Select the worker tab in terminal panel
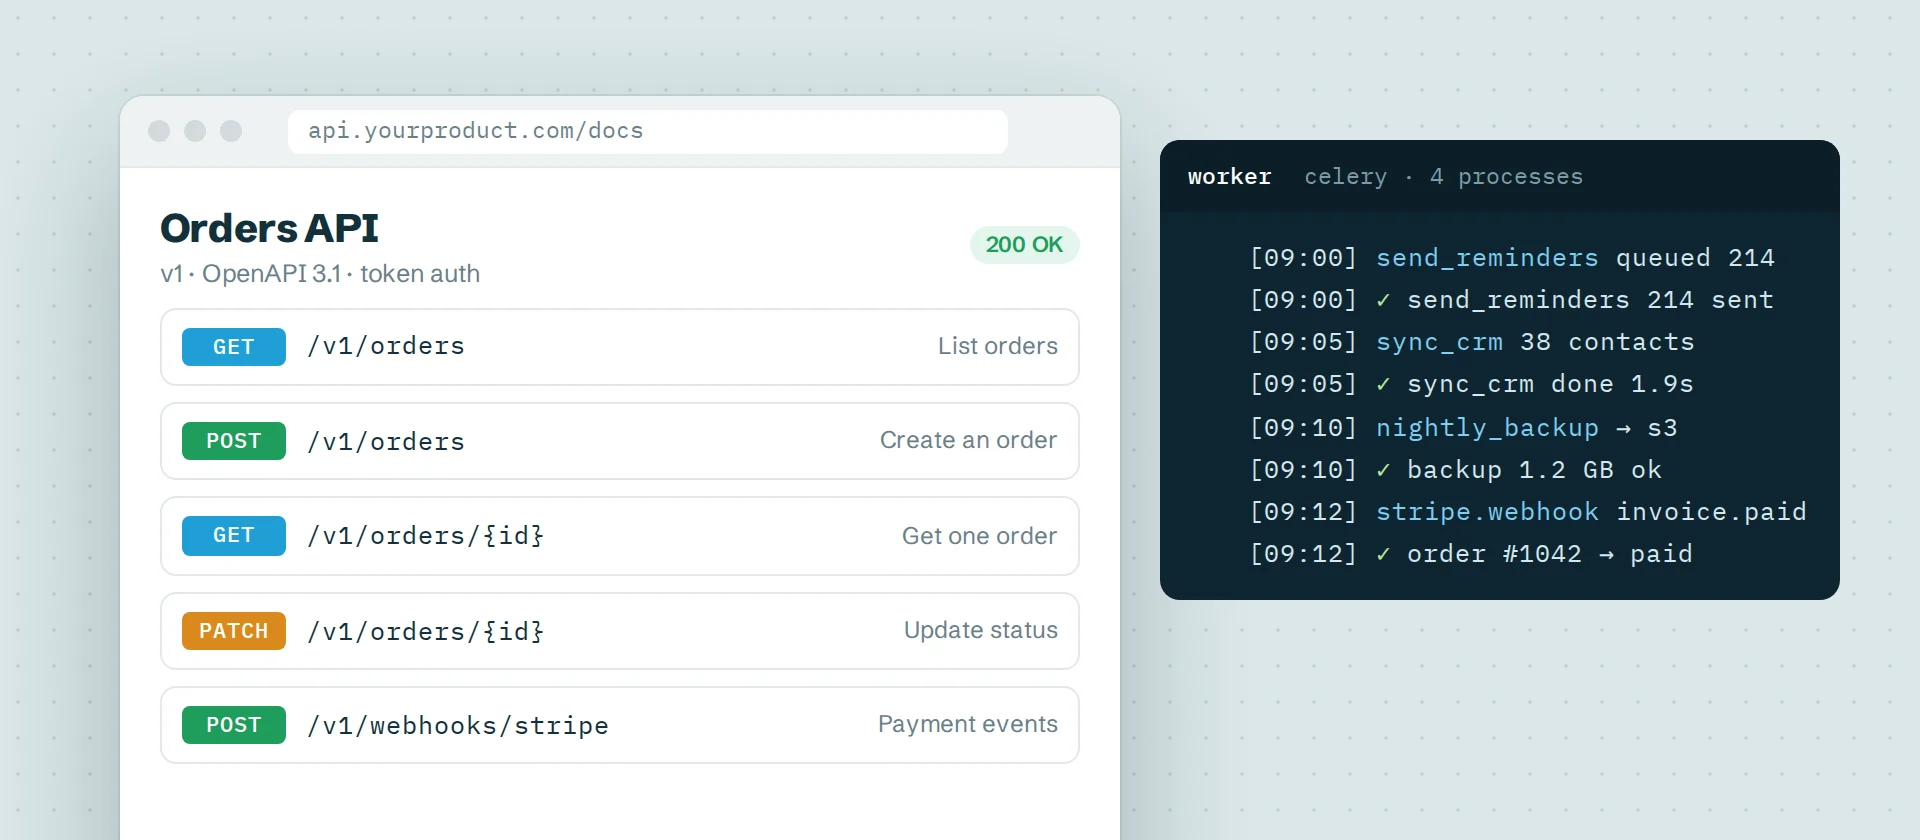This screenshot has width=1920, height=840. coord(1229,177)
